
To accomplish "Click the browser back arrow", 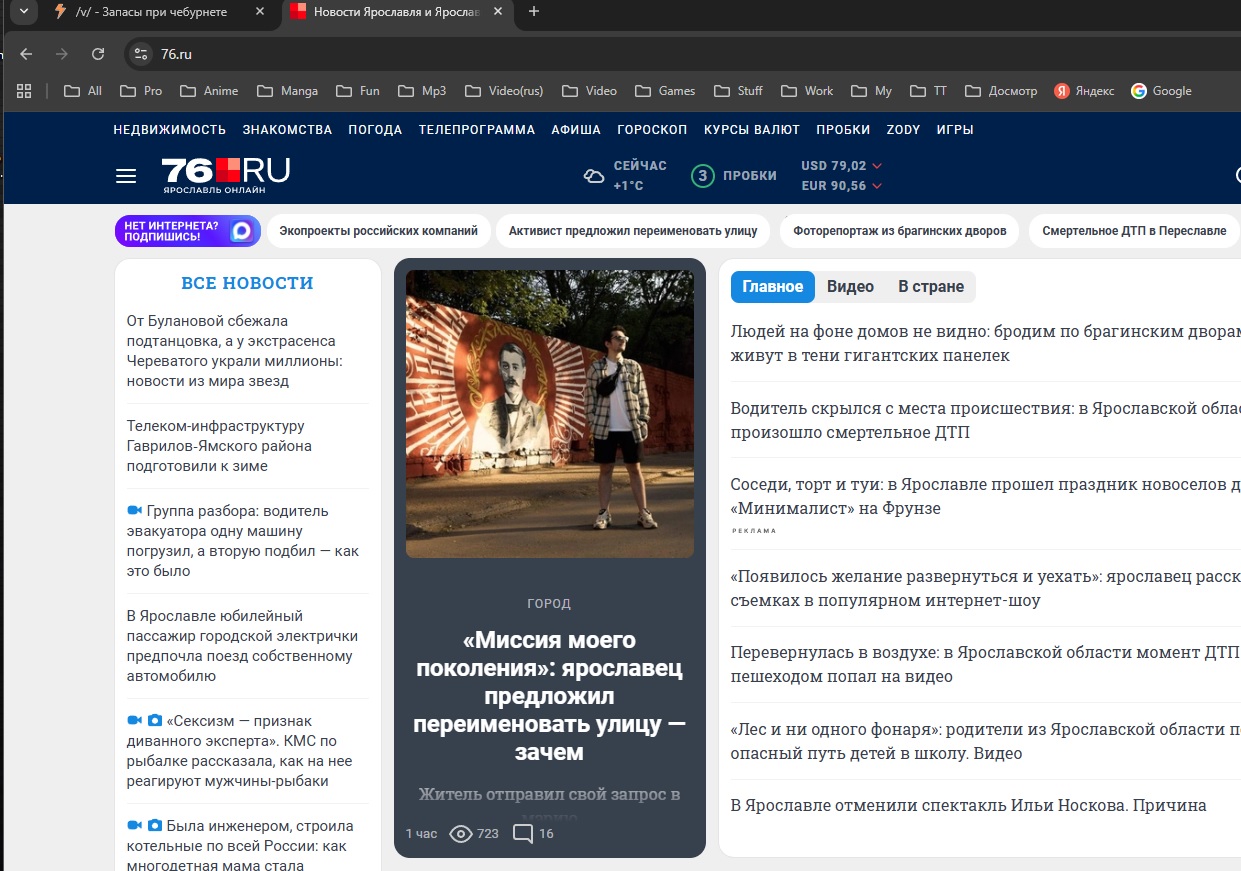I will pyautogui.click(x=26, y=54).
